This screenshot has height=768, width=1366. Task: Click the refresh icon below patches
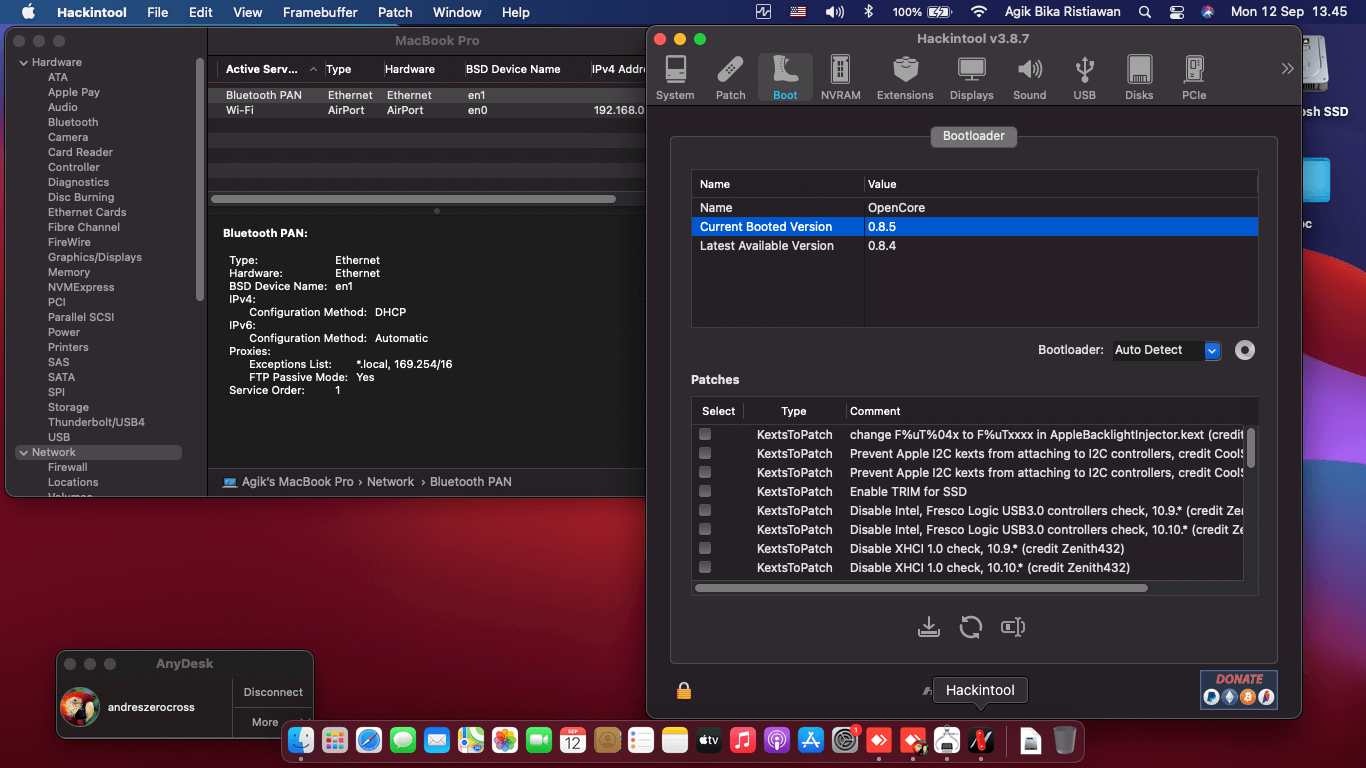(x=970, y=627)
